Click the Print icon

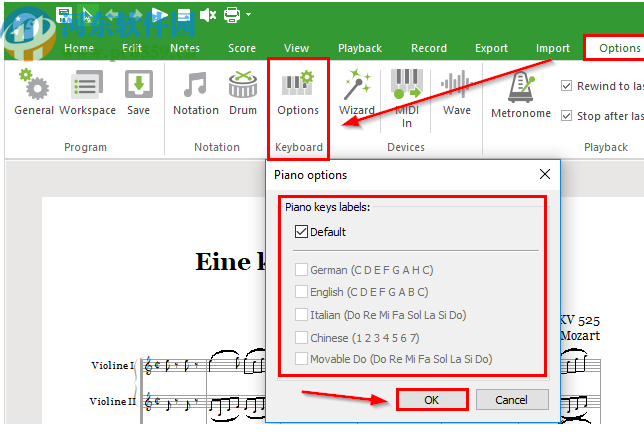(232, 15)
